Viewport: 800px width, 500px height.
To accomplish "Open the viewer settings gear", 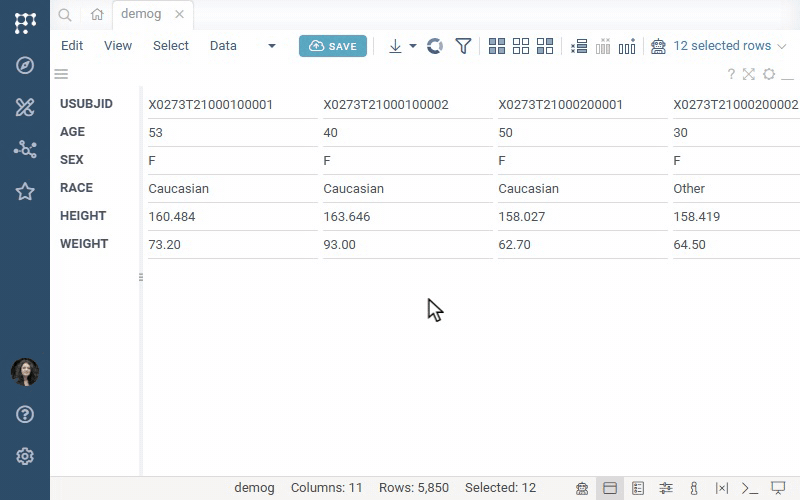I will click(769, 74).
